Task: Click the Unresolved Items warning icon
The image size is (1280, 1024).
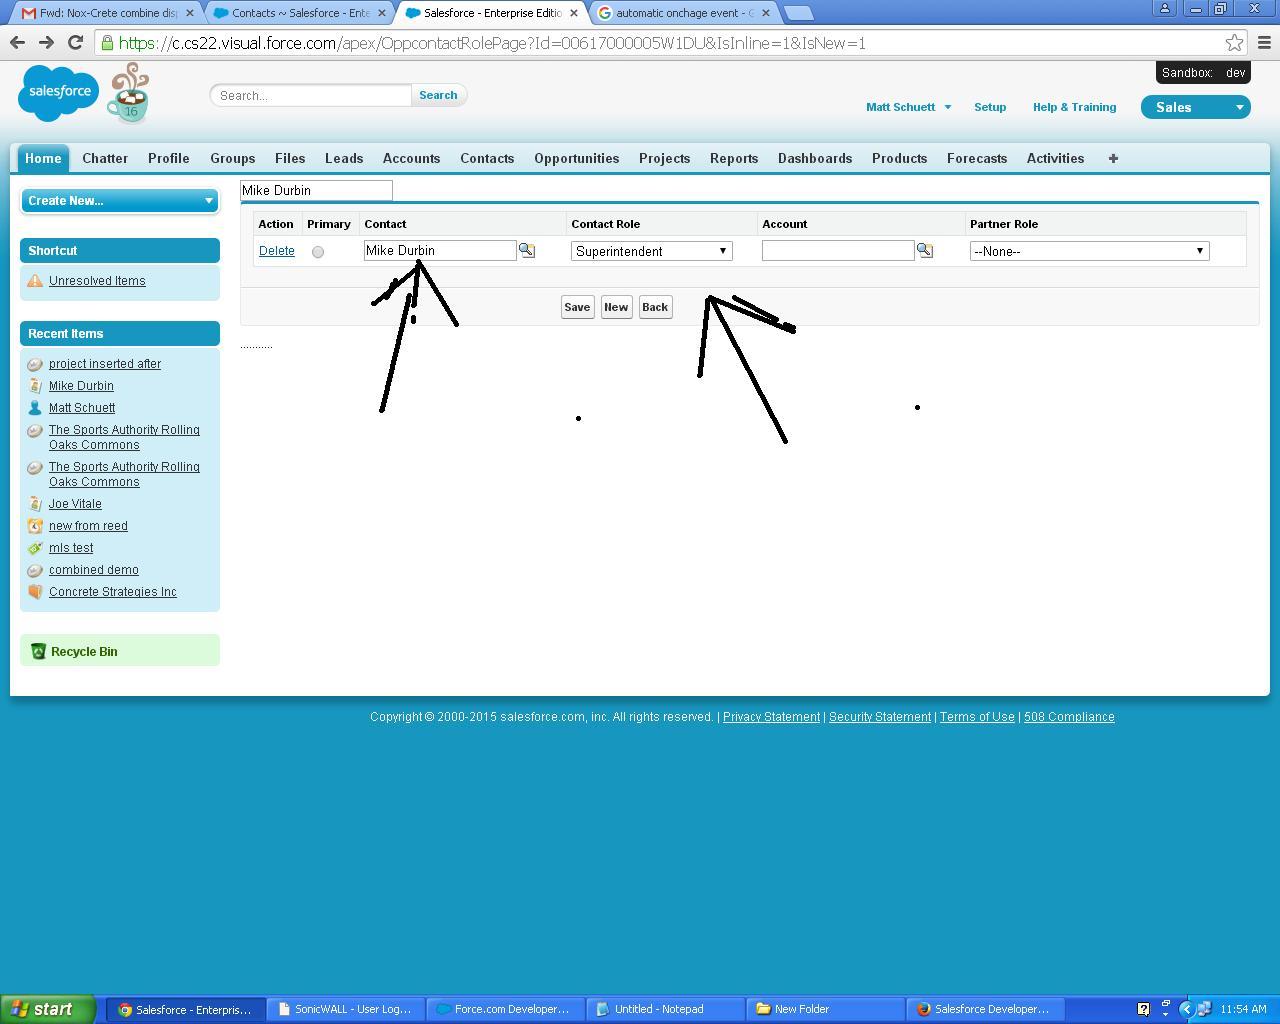Action: coord(35,281)
